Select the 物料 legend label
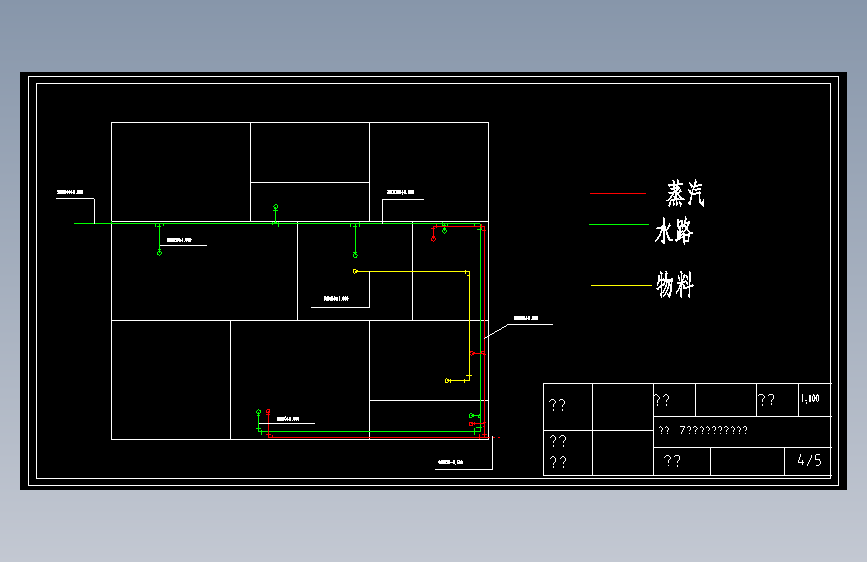The width and height of the screenshot is (867, 562). tap(675, 285)
